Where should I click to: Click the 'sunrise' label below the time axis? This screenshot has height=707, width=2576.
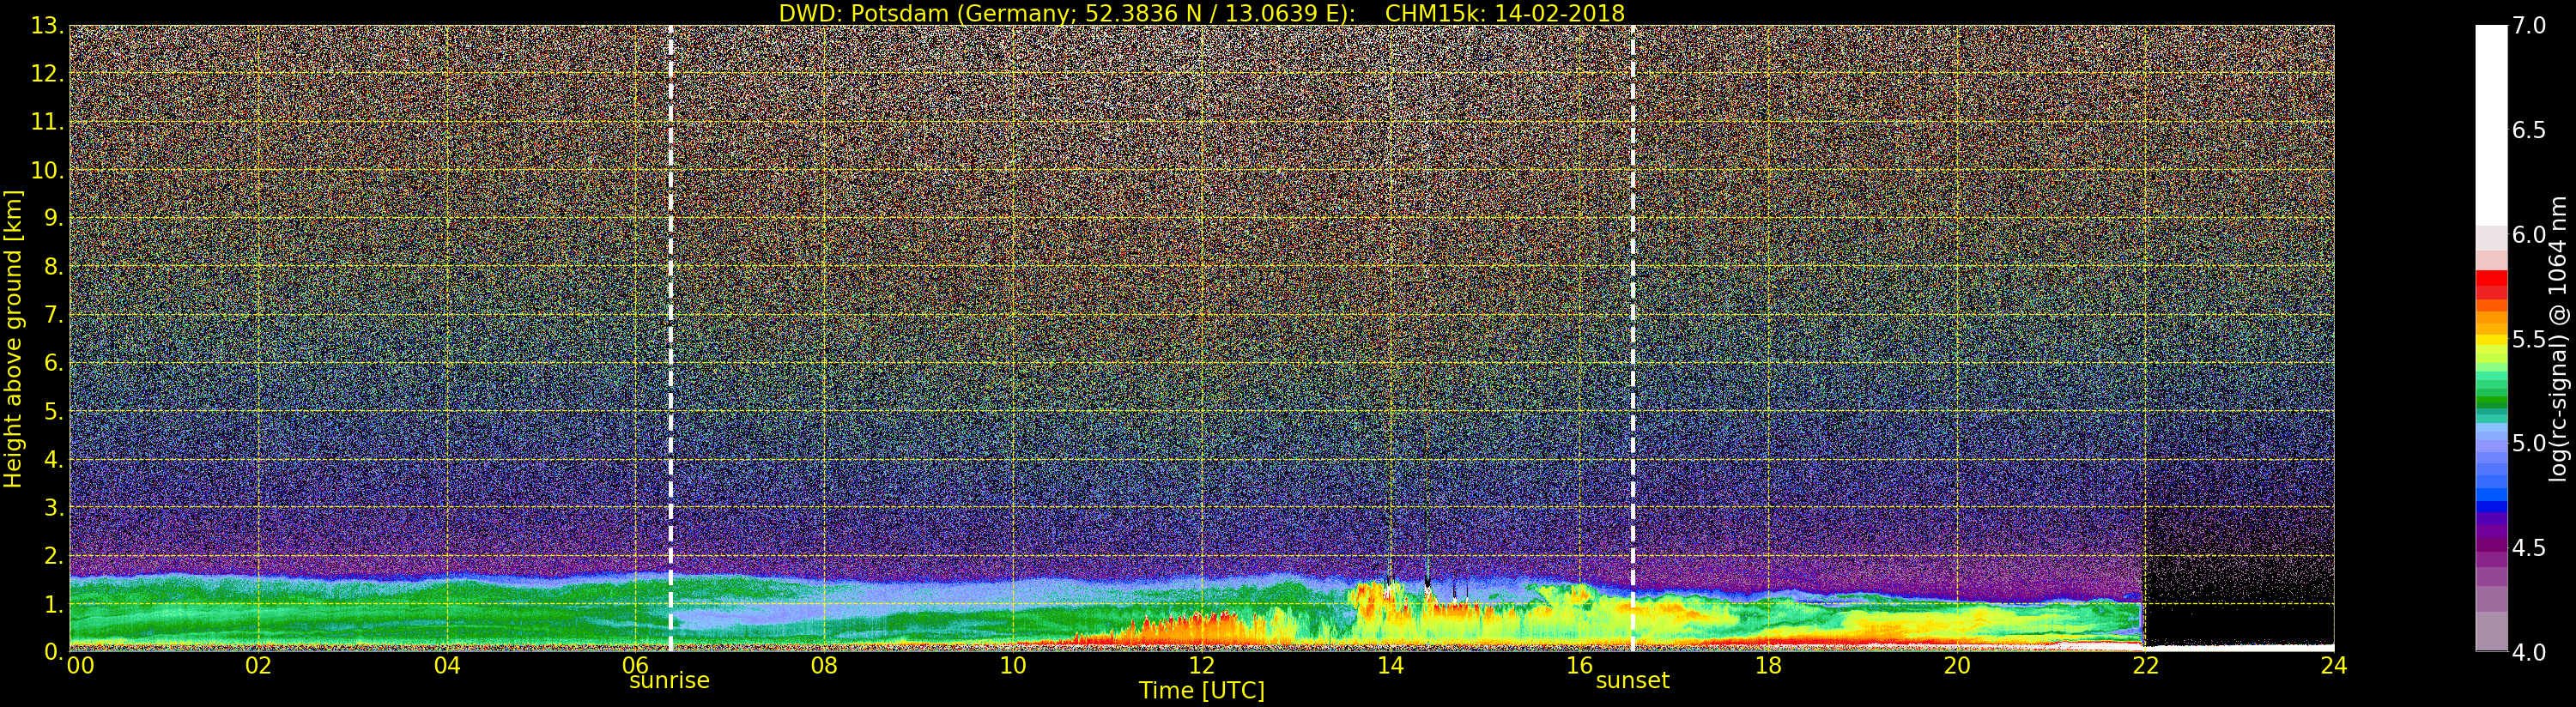tap(669, 681)
